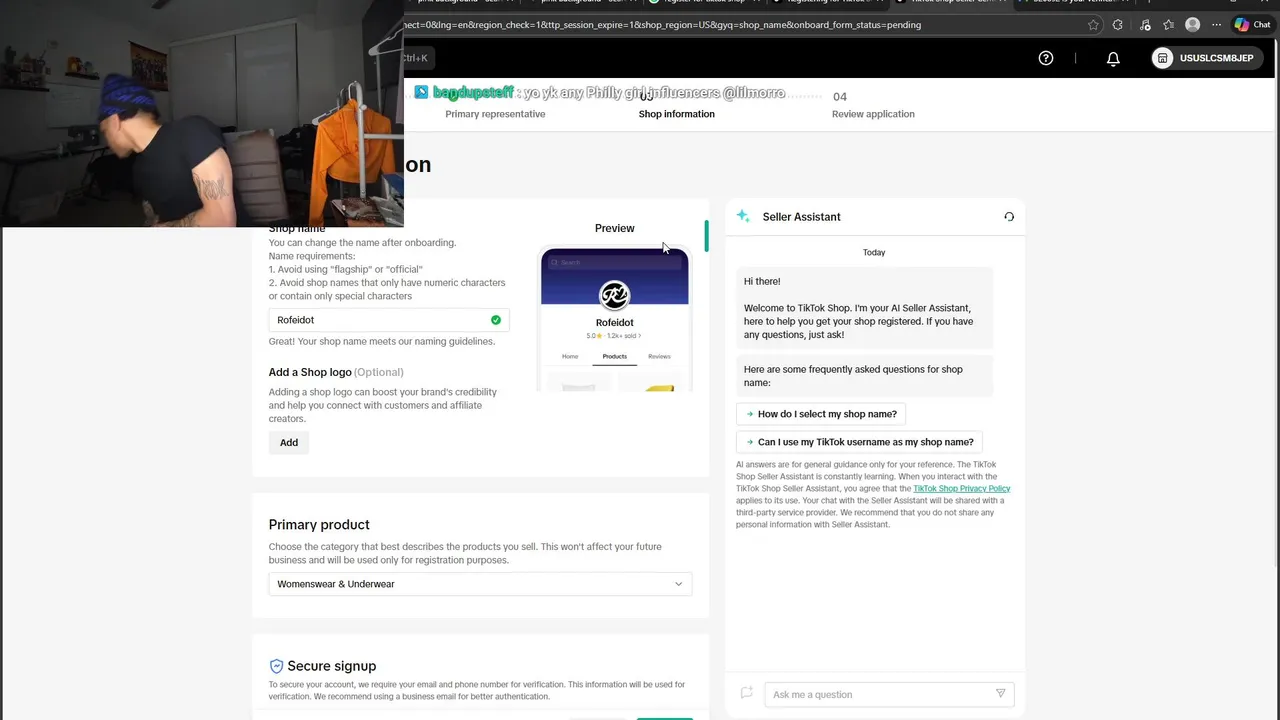
Task: Click the Rofeidot name in preview
Action: coord(614,323)
